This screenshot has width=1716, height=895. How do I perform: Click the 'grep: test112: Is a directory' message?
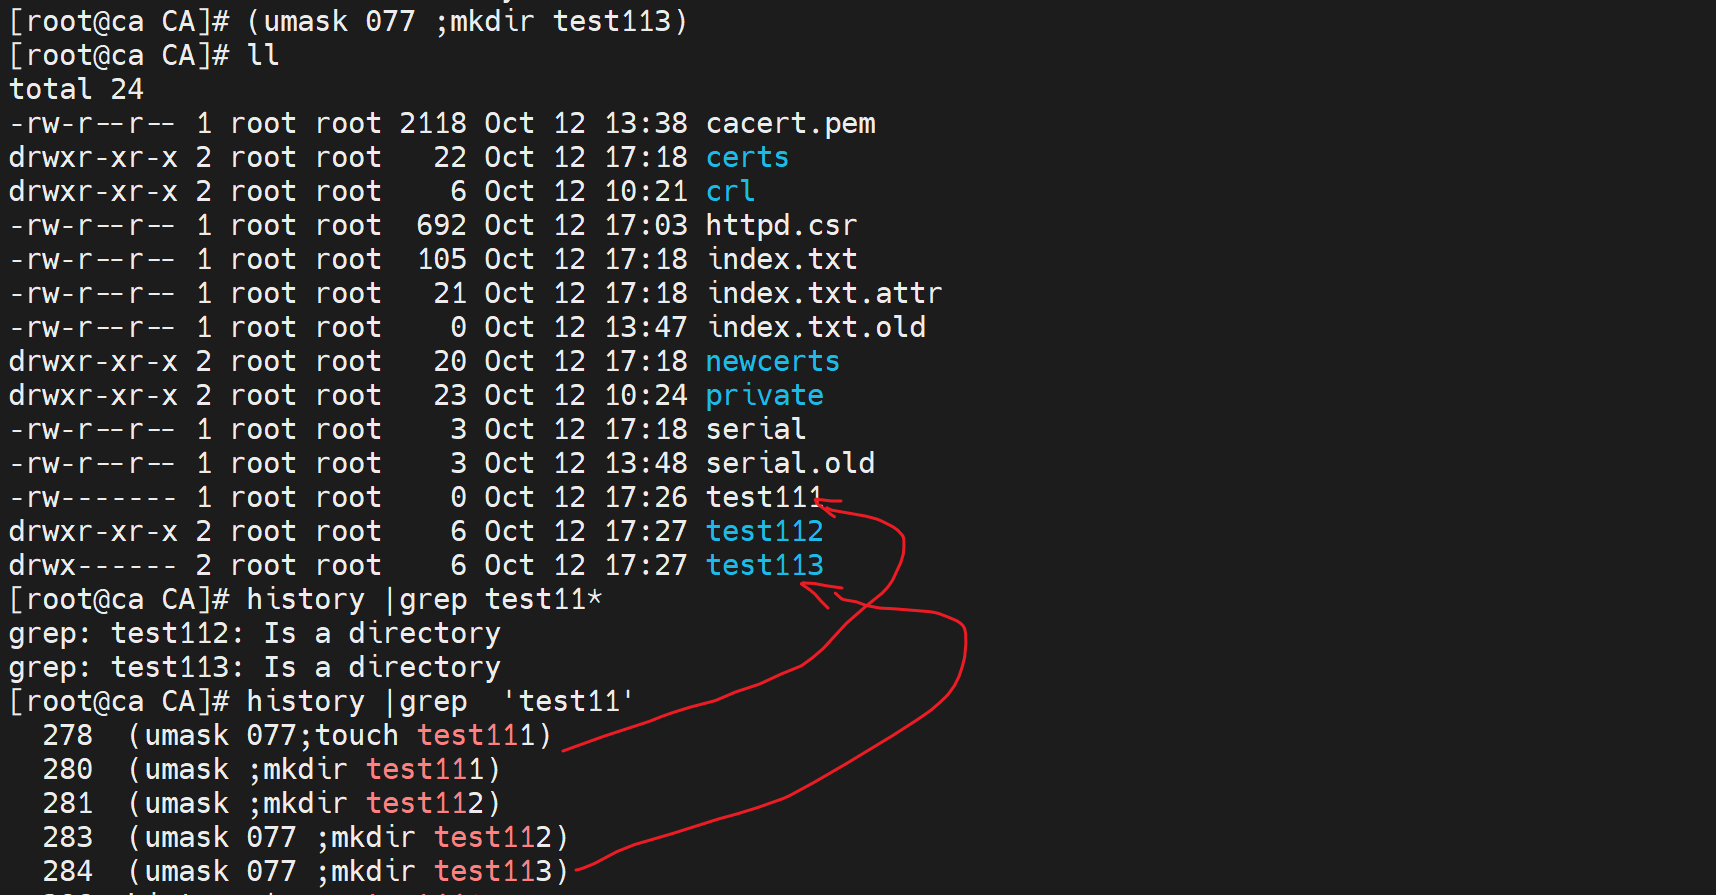[254, 634]
